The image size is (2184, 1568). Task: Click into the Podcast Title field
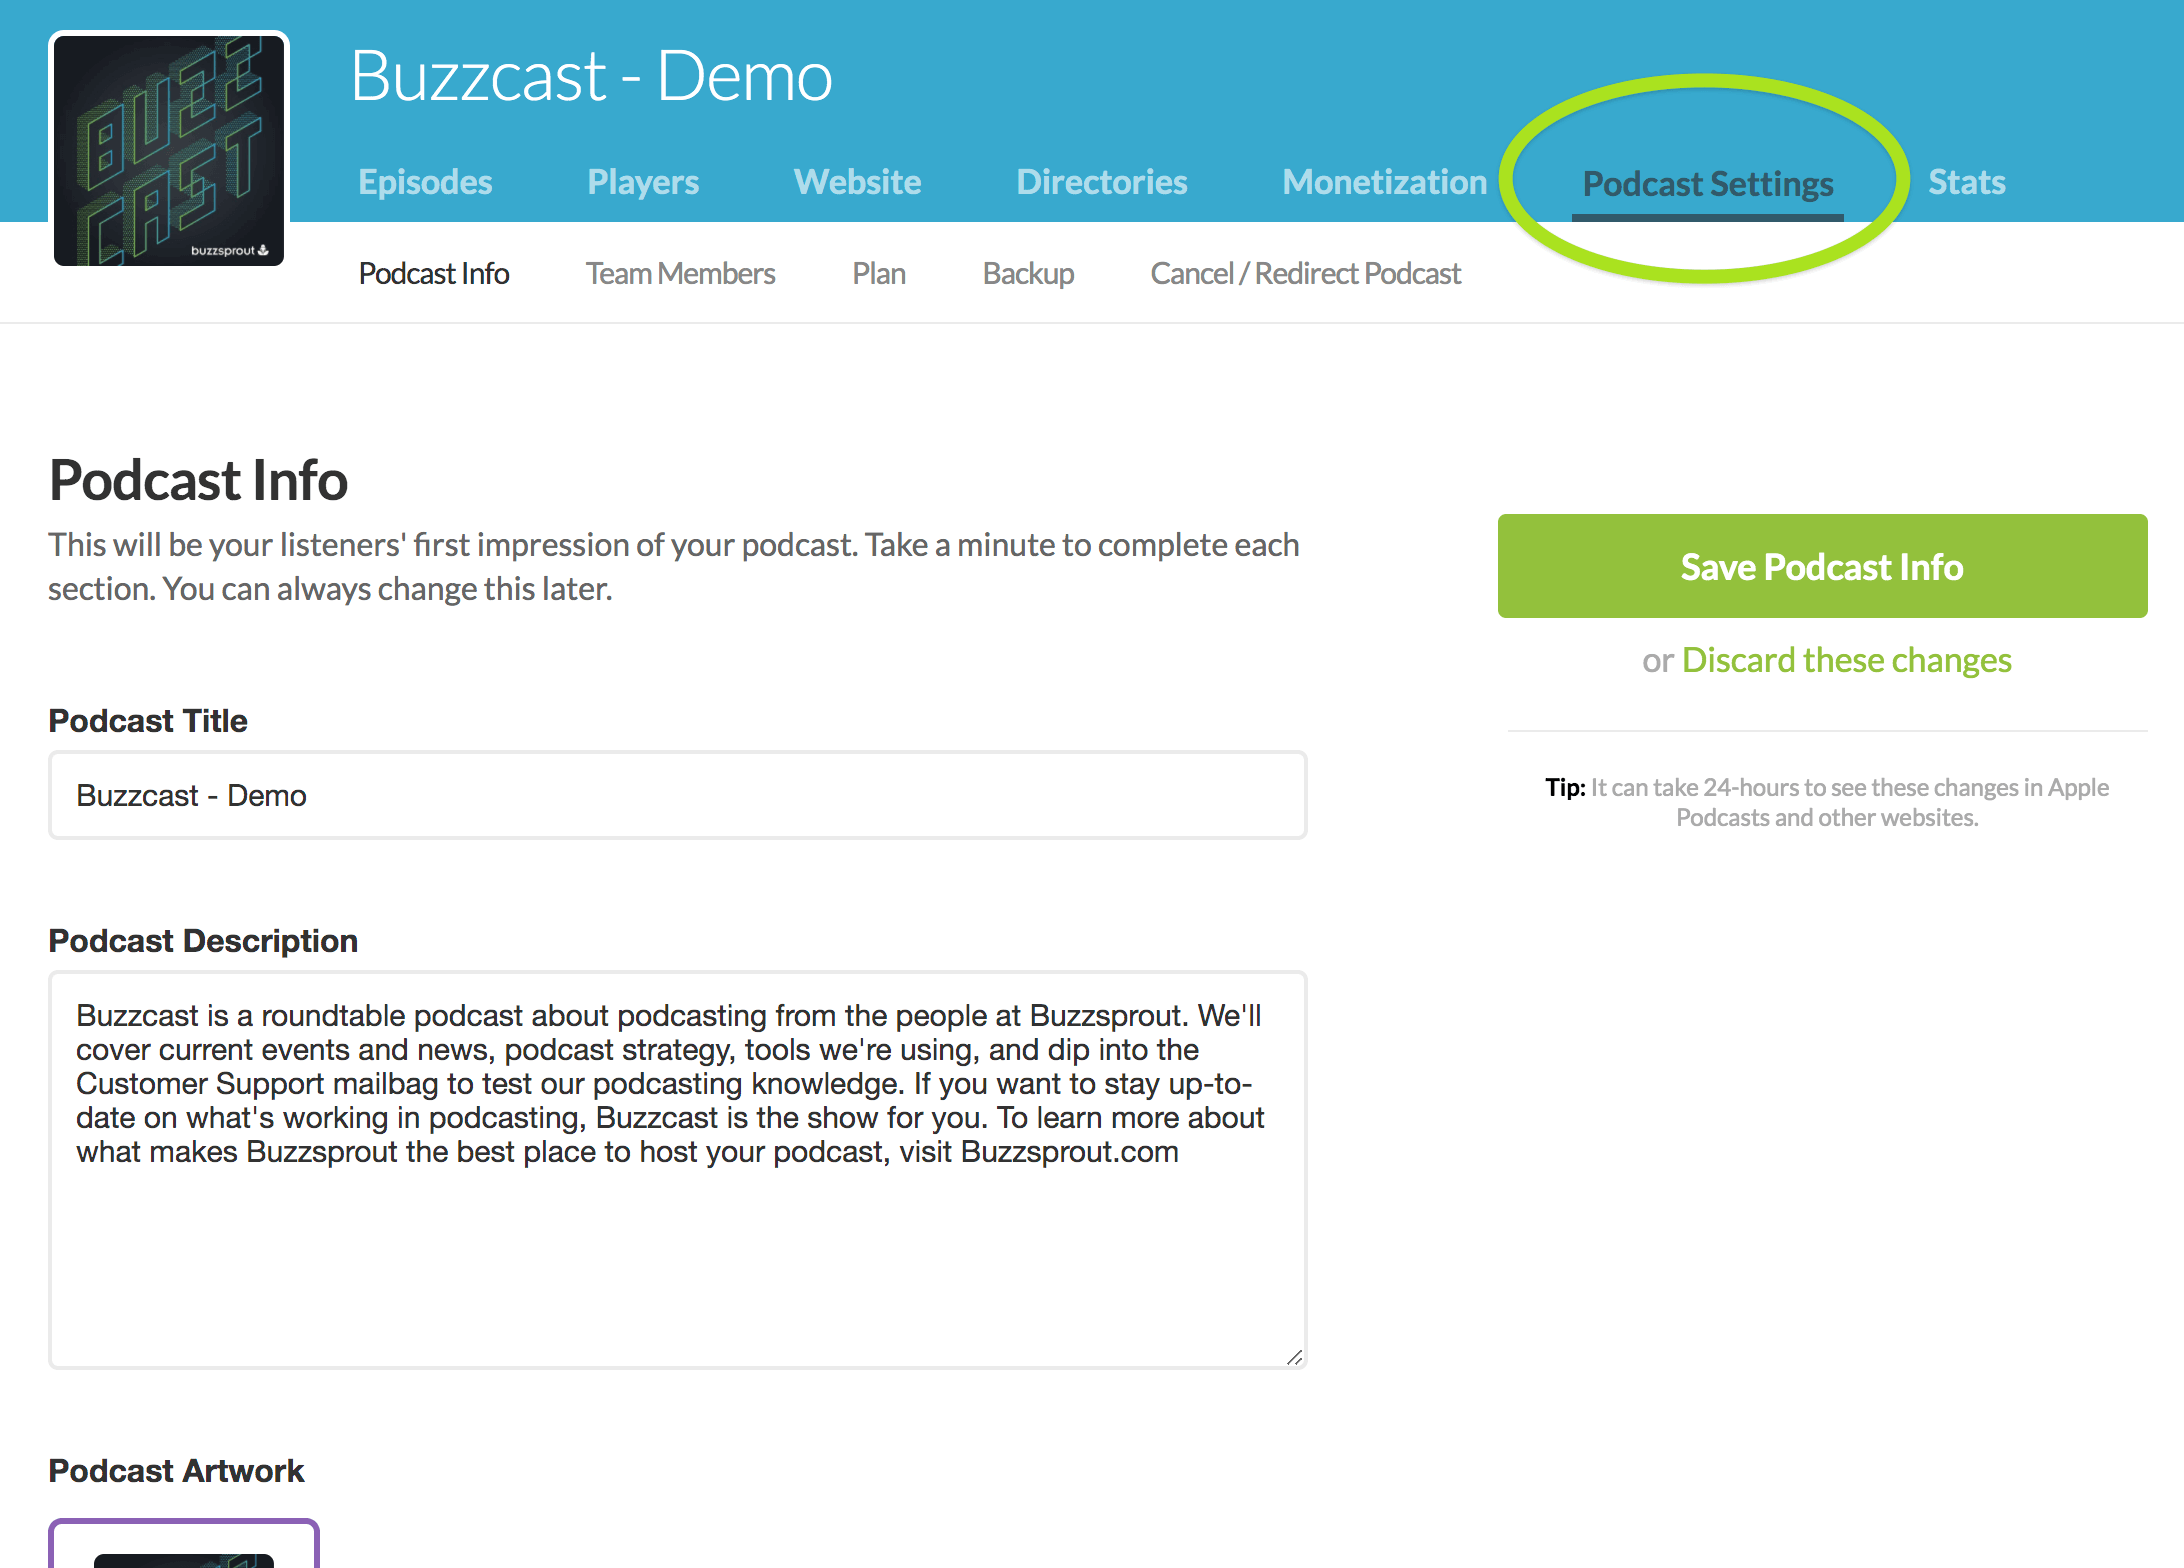coord(677,795)
